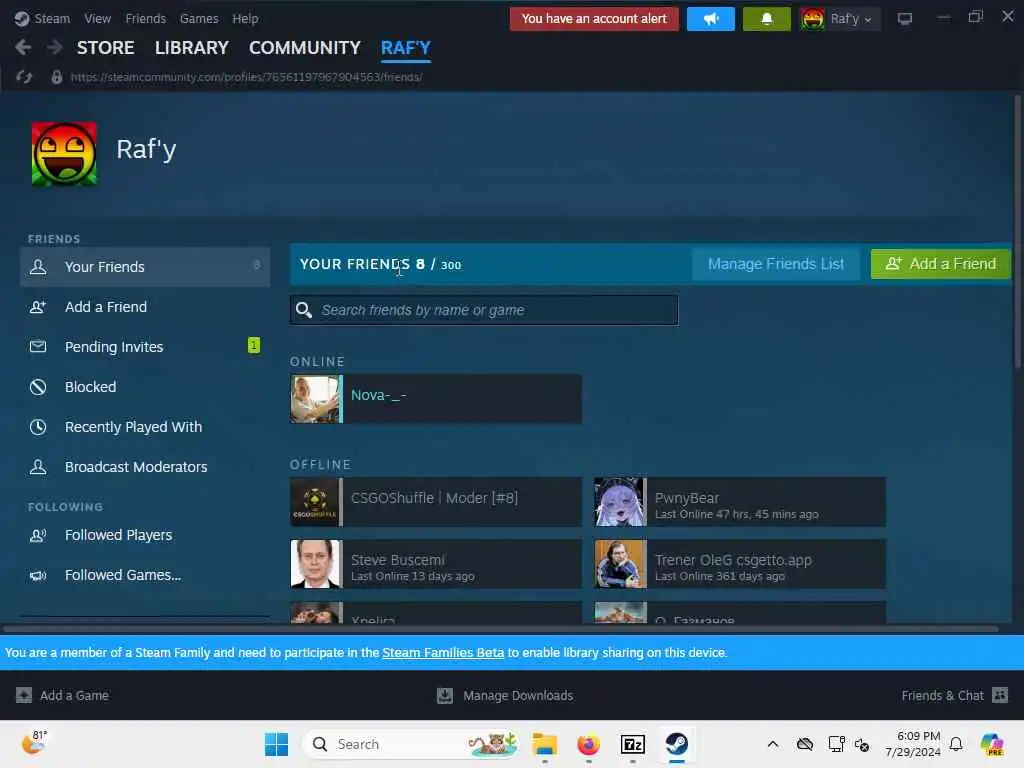
Task: Click the account alert red button
Action: 594,19
